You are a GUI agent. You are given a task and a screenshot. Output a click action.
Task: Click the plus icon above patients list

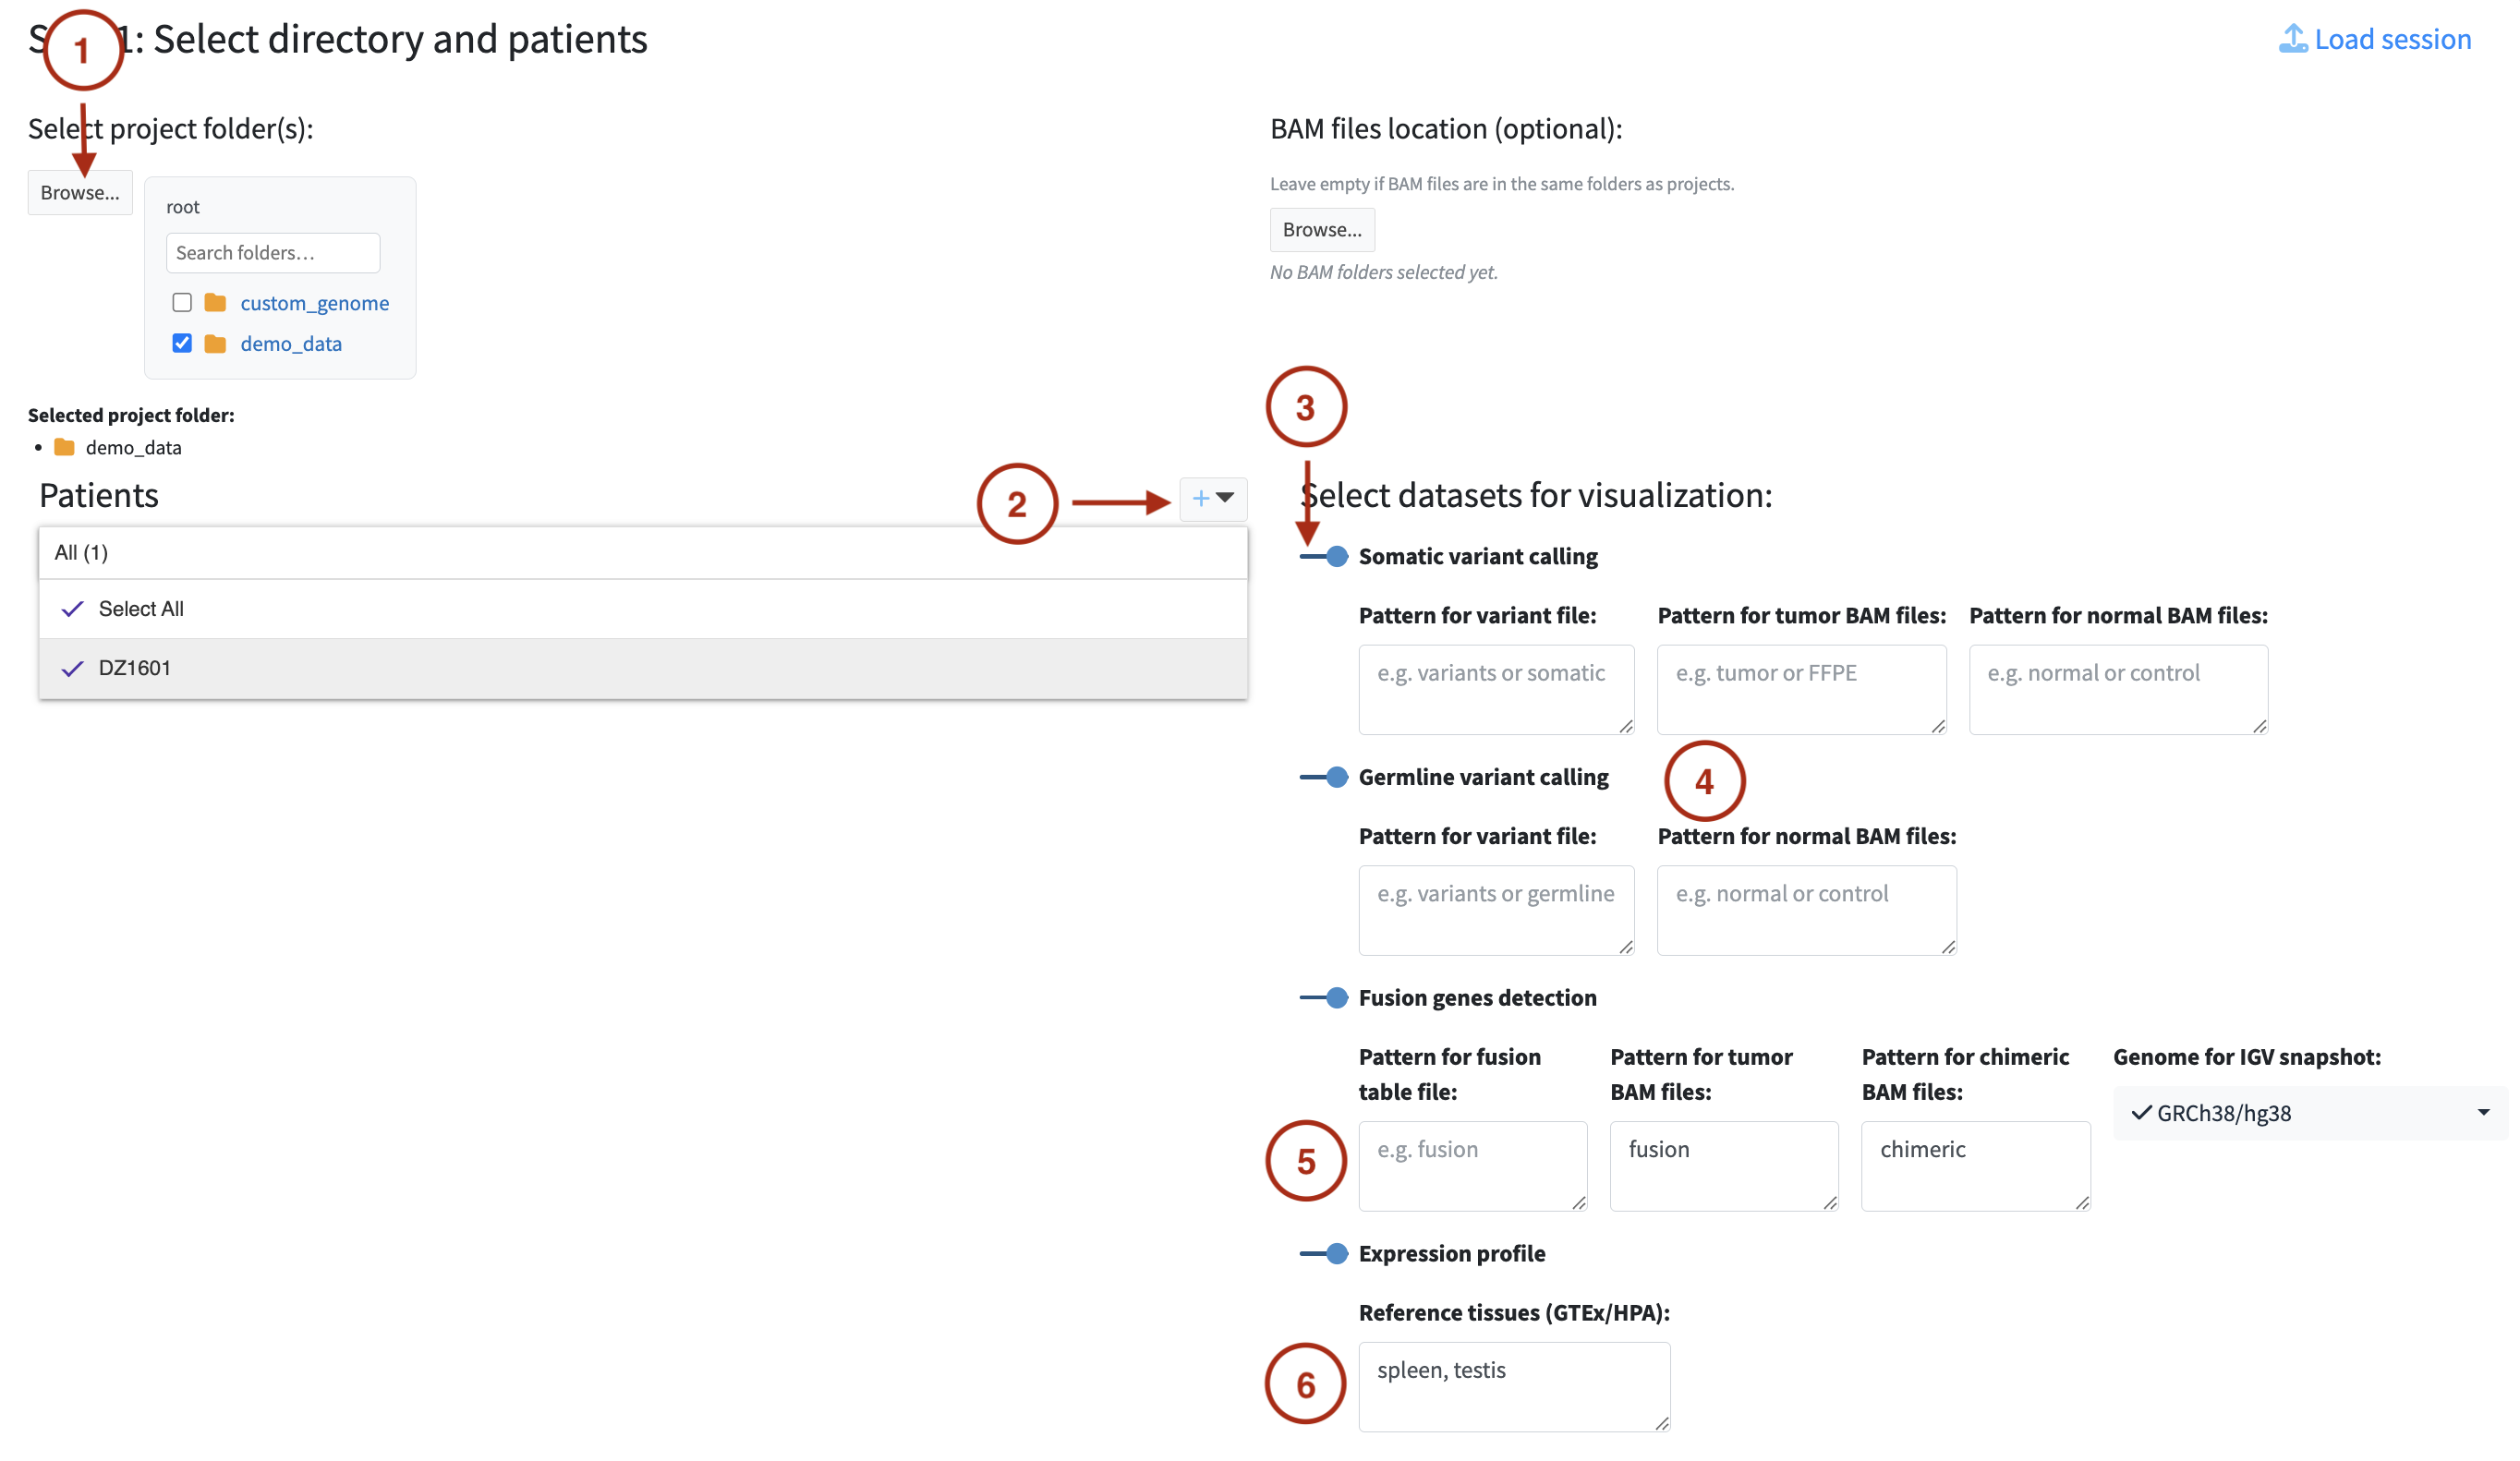1201,498
